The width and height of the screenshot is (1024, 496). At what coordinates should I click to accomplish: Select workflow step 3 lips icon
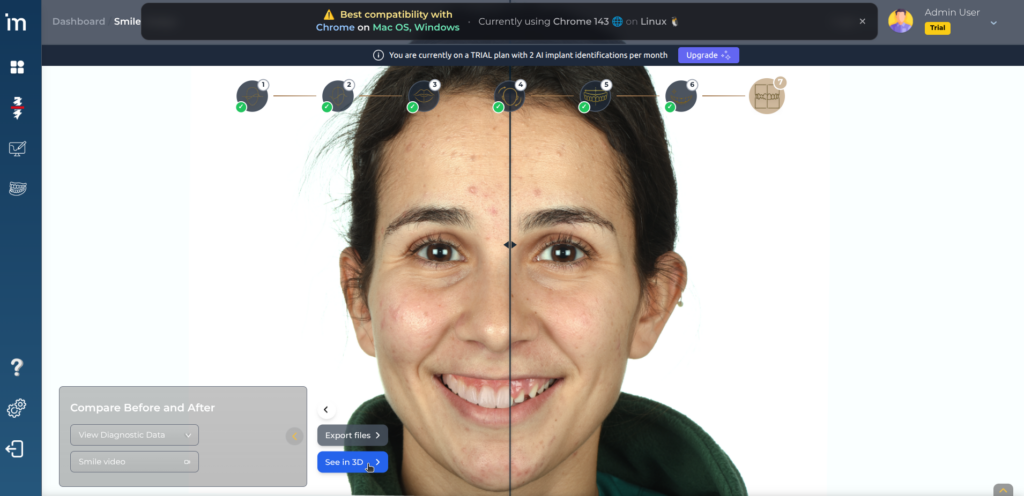click(423, 96)
